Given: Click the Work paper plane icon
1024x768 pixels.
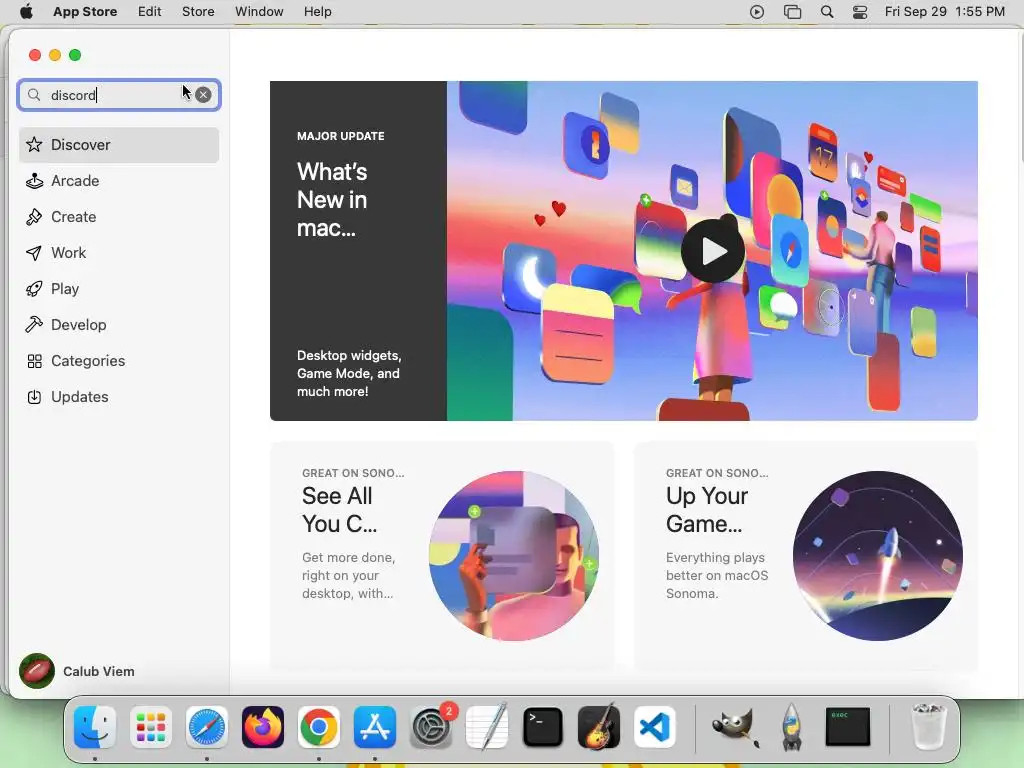Looking at the screenshot, I should pos(34,253).
